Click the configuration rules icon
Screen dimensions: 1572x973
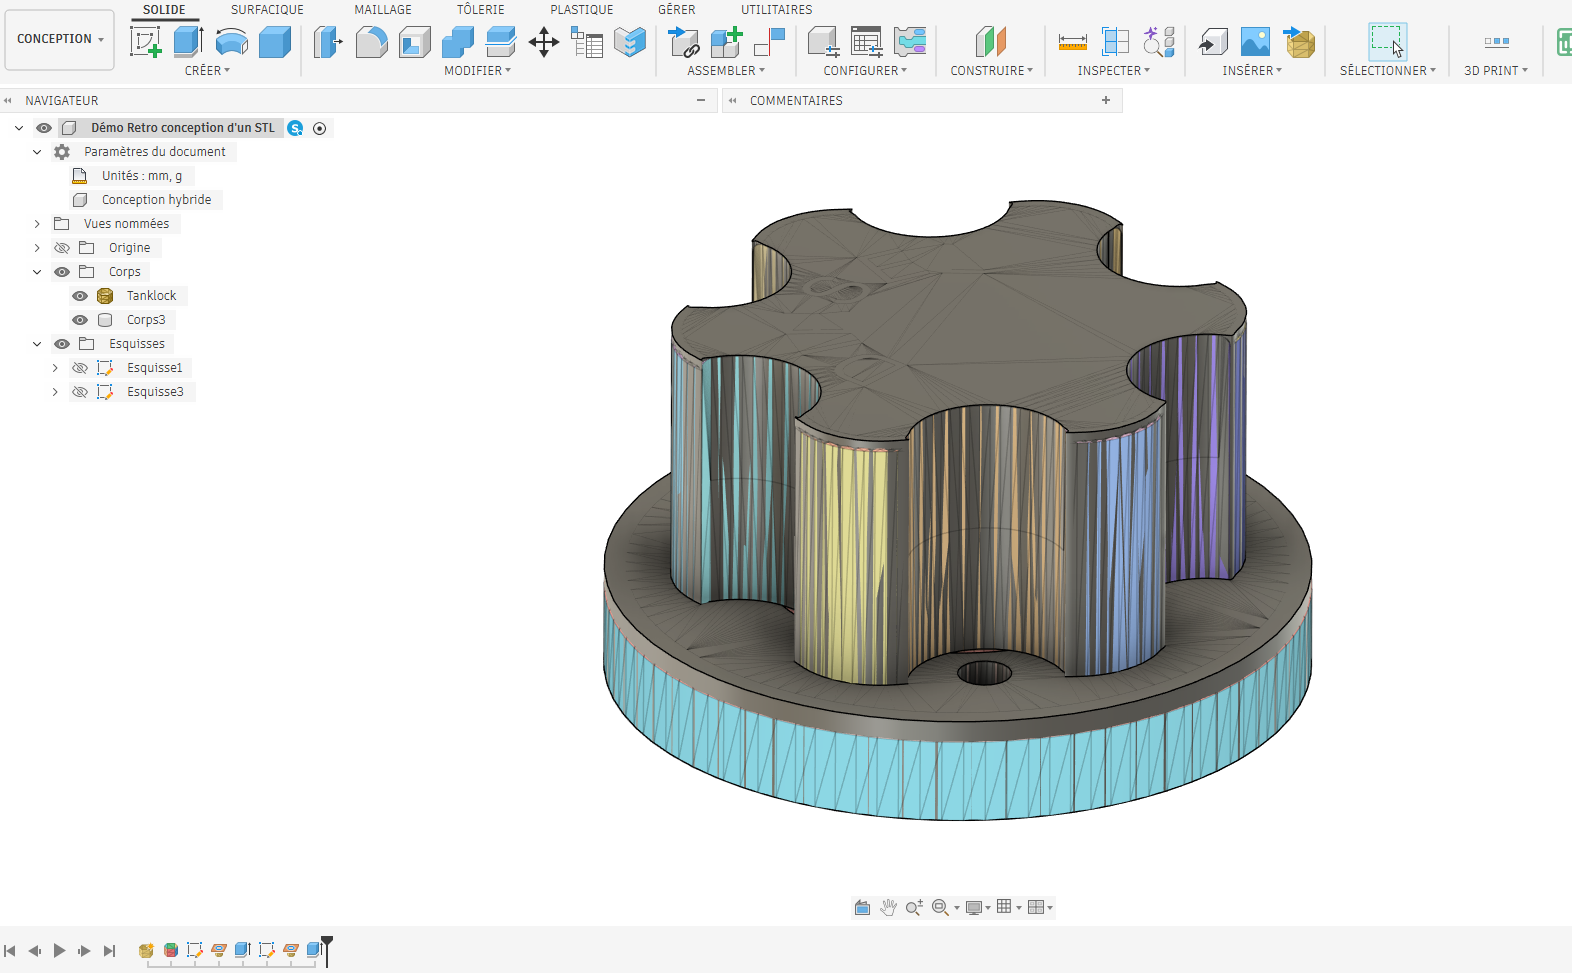909,42
